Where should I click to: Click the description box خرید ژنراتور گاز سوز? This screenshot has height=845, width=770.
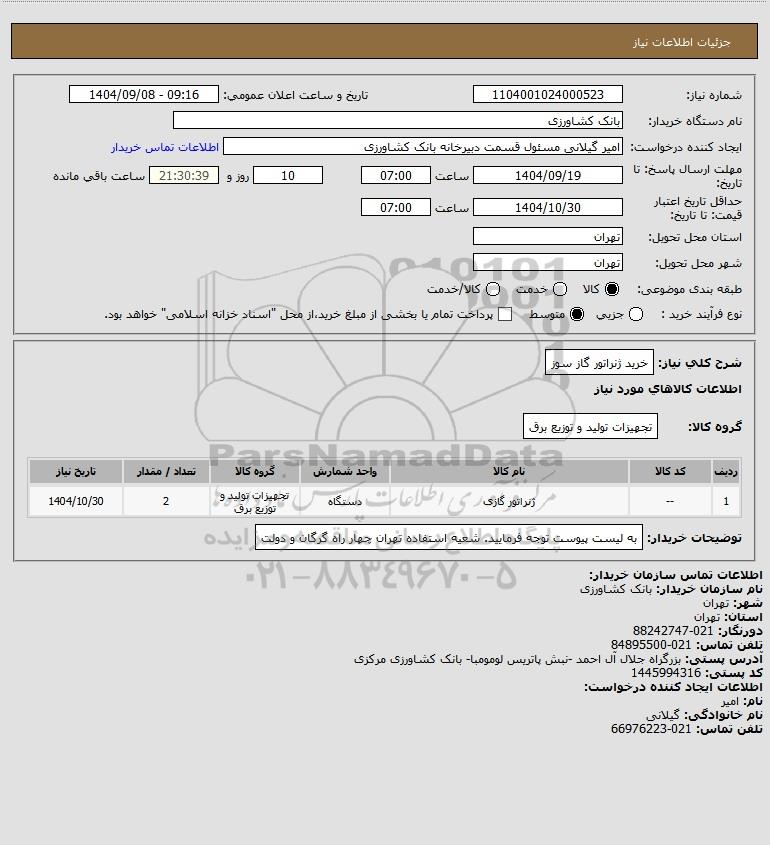[599, 363]
